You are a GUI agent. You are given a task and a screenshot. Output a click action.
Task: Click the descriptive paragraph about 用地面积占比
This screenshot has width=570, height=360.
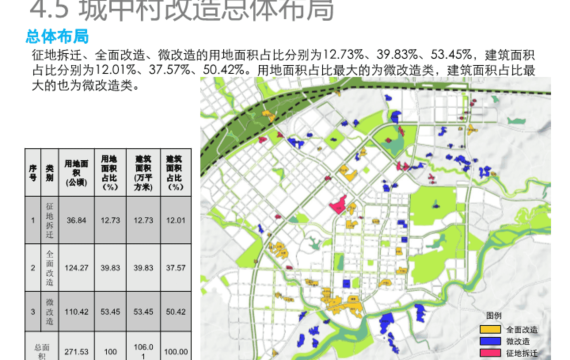click(x=284, y=70)
